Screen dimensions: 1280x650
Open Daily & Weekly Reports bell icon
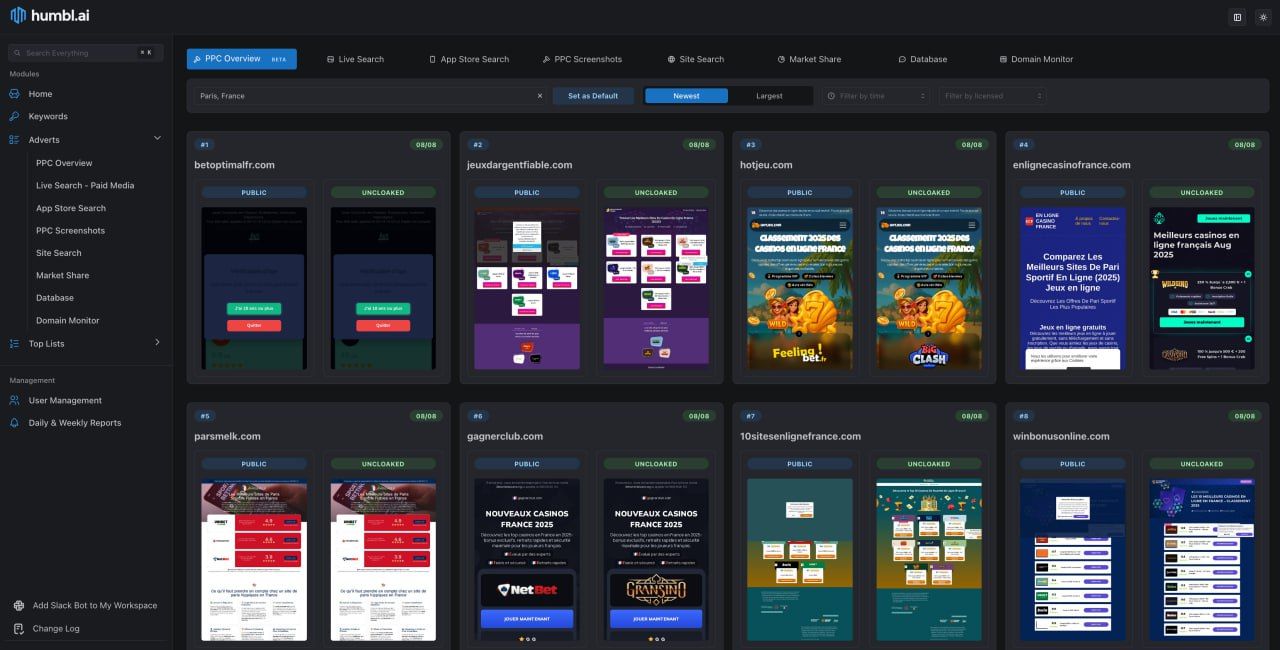[x=15, y=423]
